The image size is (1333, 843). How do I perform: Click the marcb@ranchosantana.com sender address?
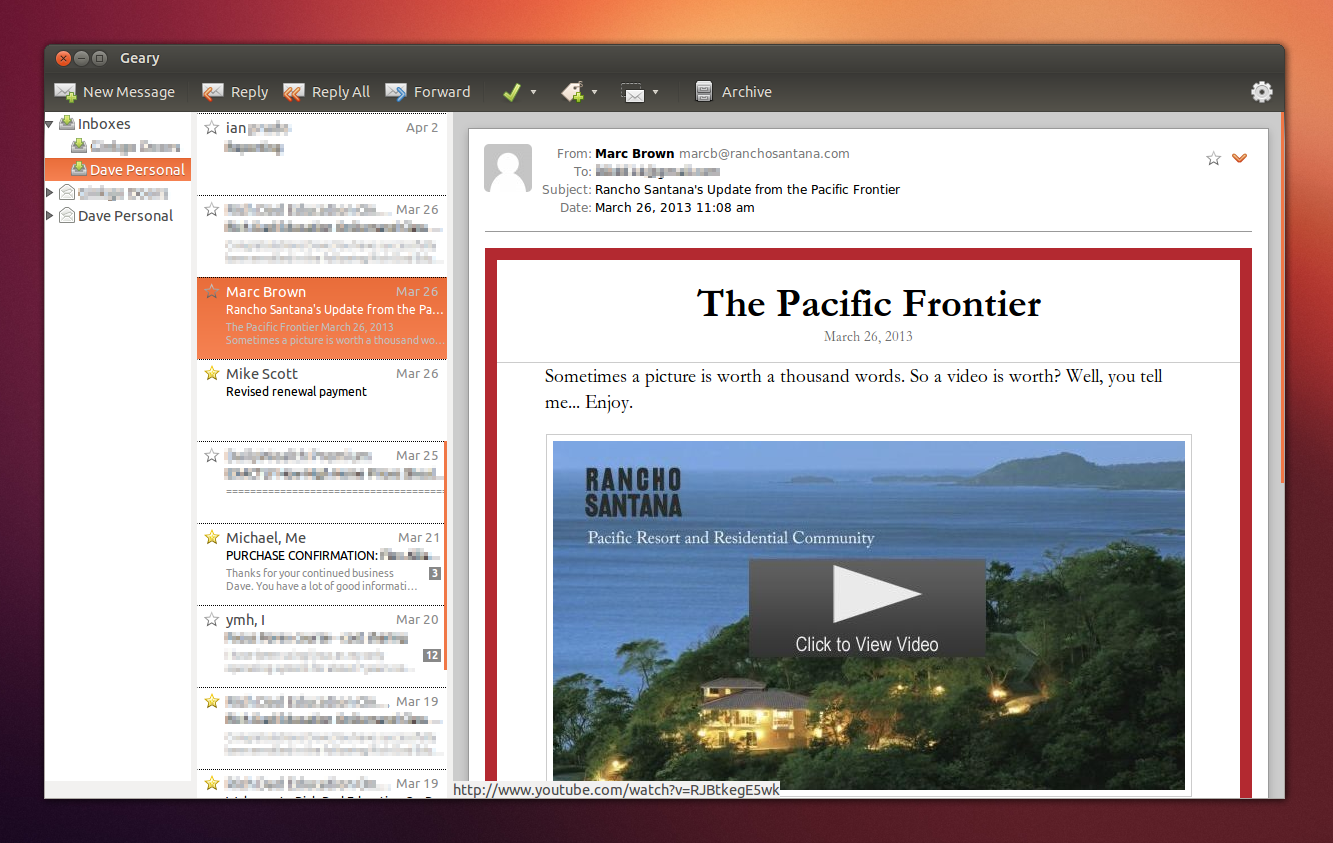coord(764,154)
